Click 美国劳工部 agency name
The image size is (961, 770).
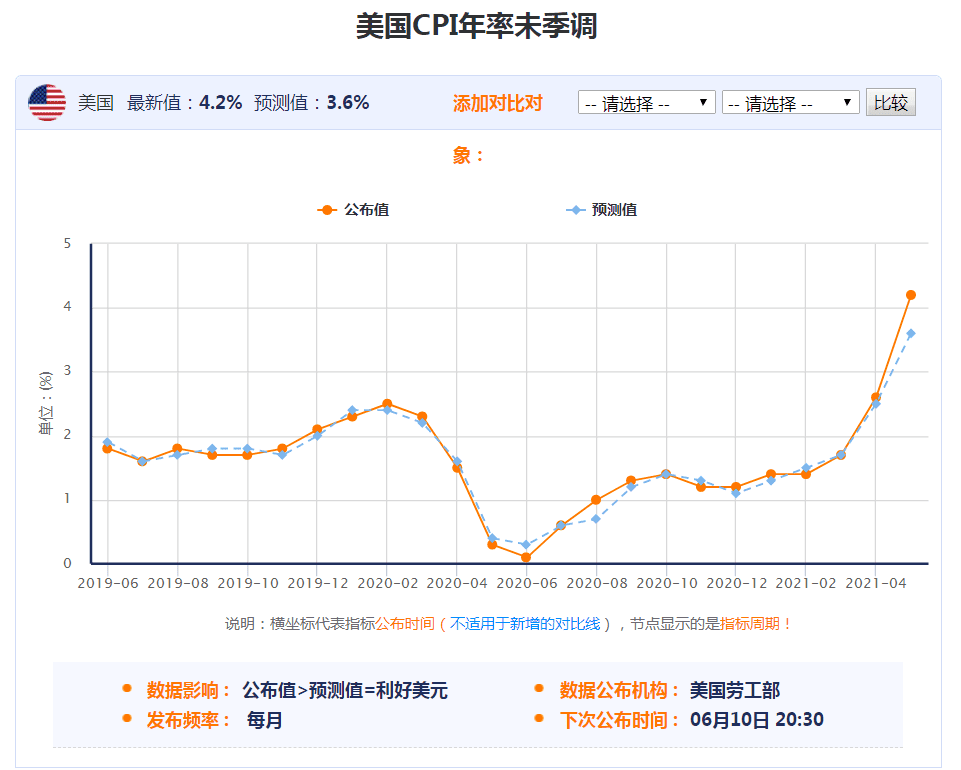pyautogui.click(x=735, y=690)
